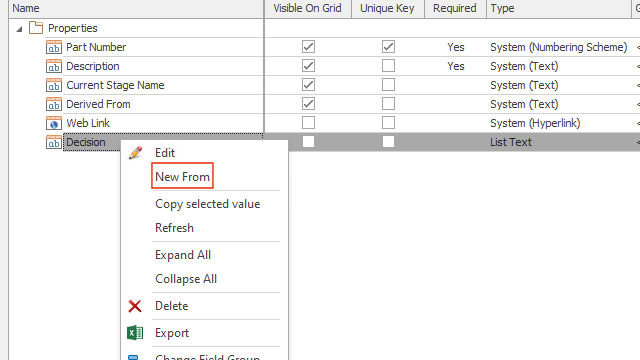Enable Unique Key for Description
The image size is (640, 360).
(x=389, y=66)
